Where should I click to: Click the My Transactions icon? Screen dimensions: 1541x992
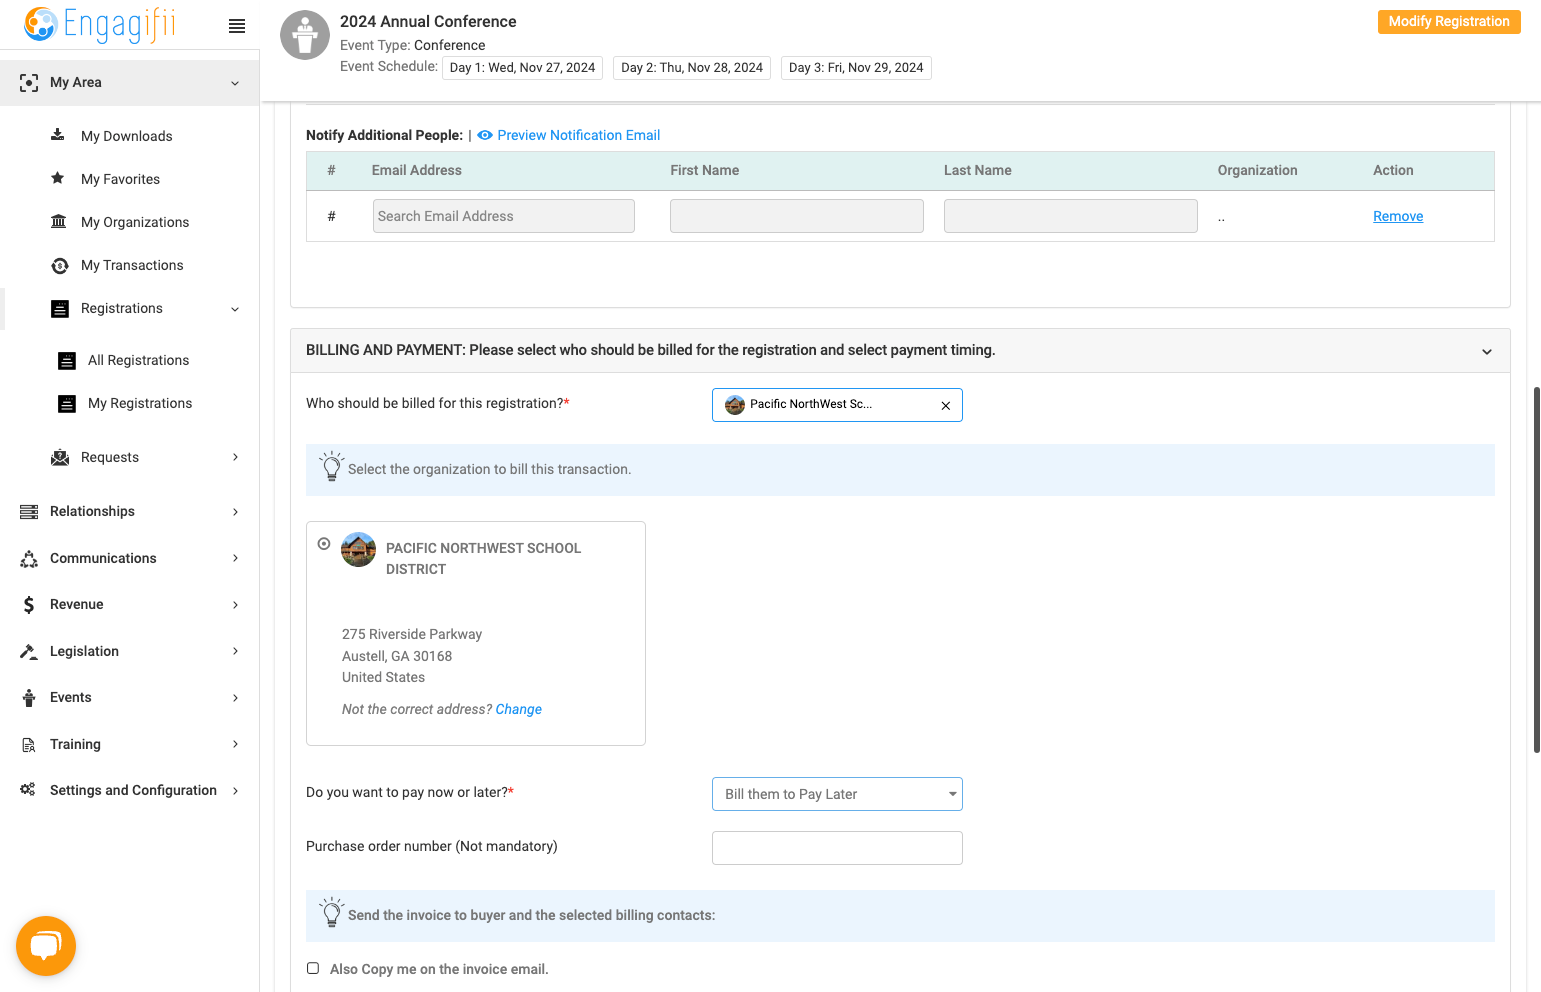[60, 265]
